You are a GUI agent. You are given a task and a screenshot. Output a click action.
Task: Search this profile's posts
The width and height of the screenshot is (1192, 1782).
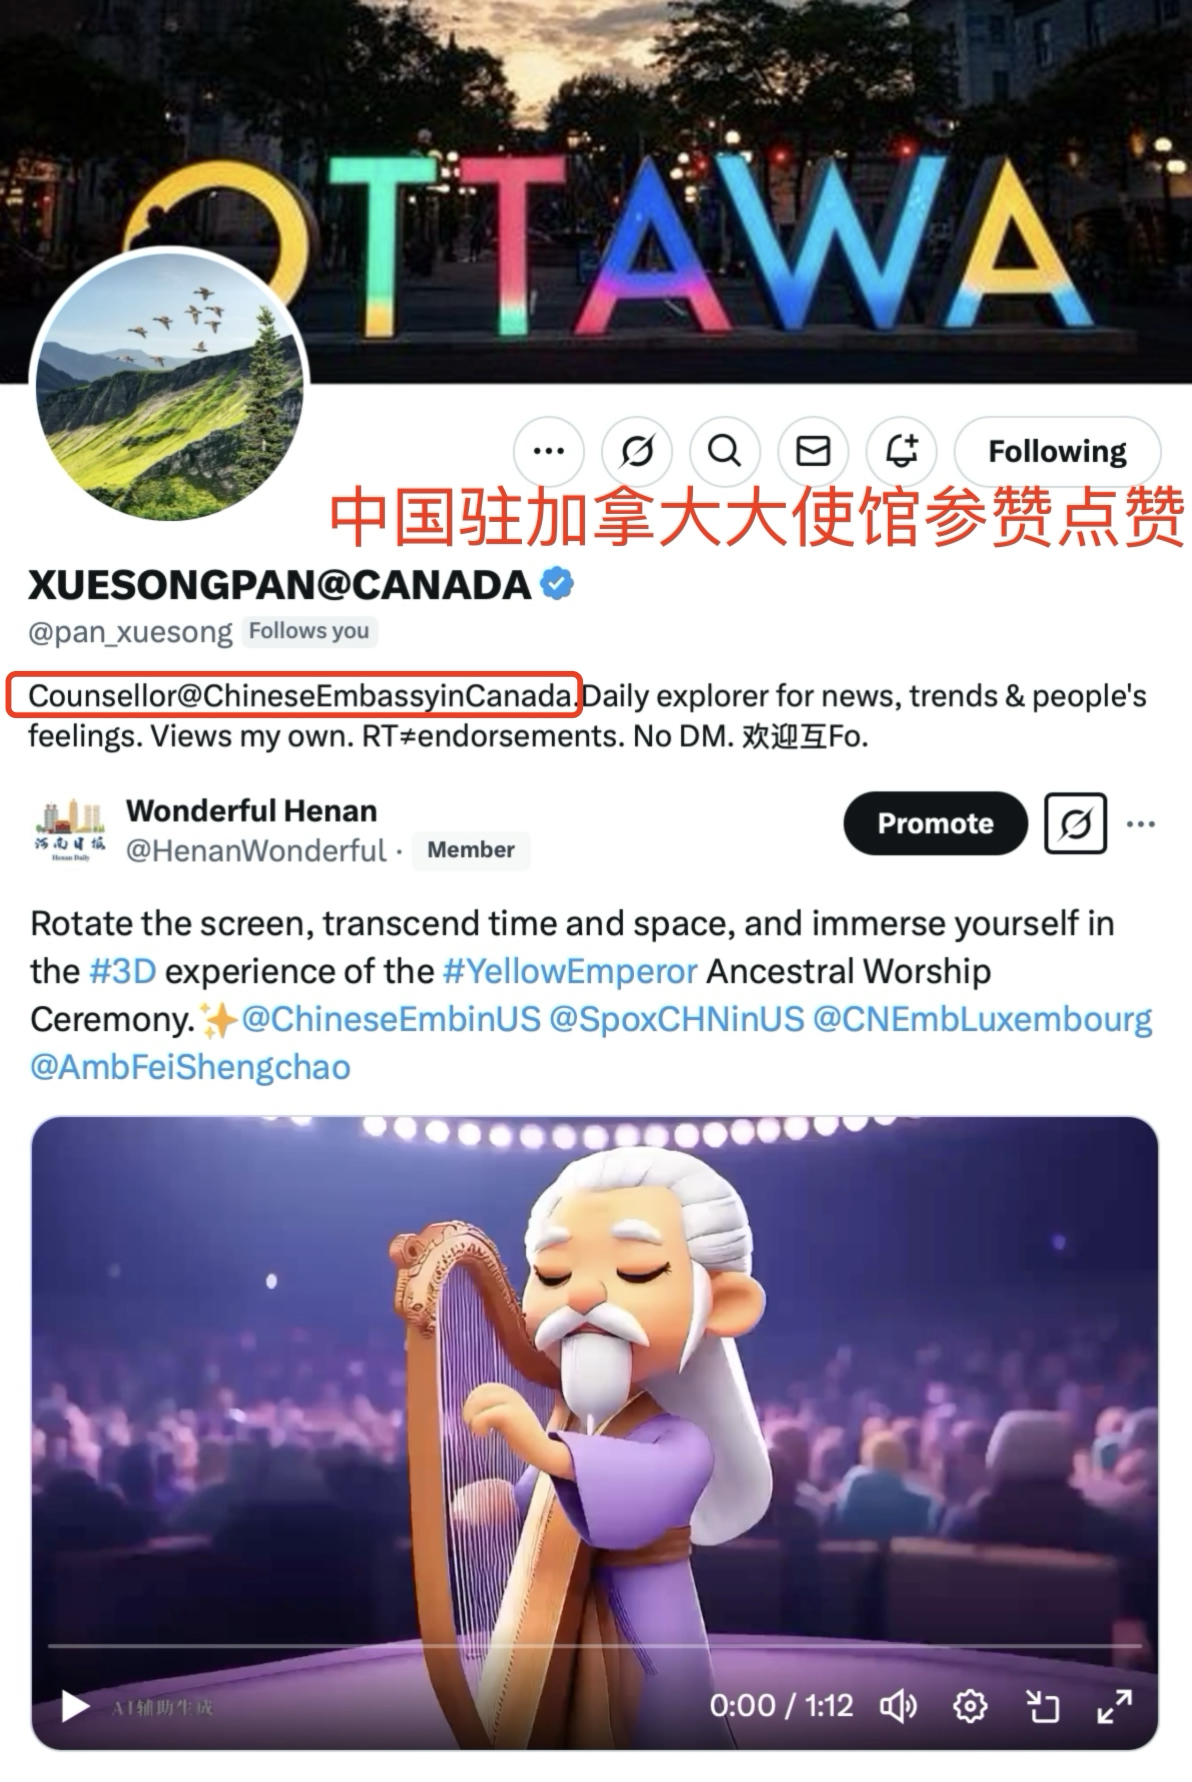pyautogui.click(x=725, y=452)
